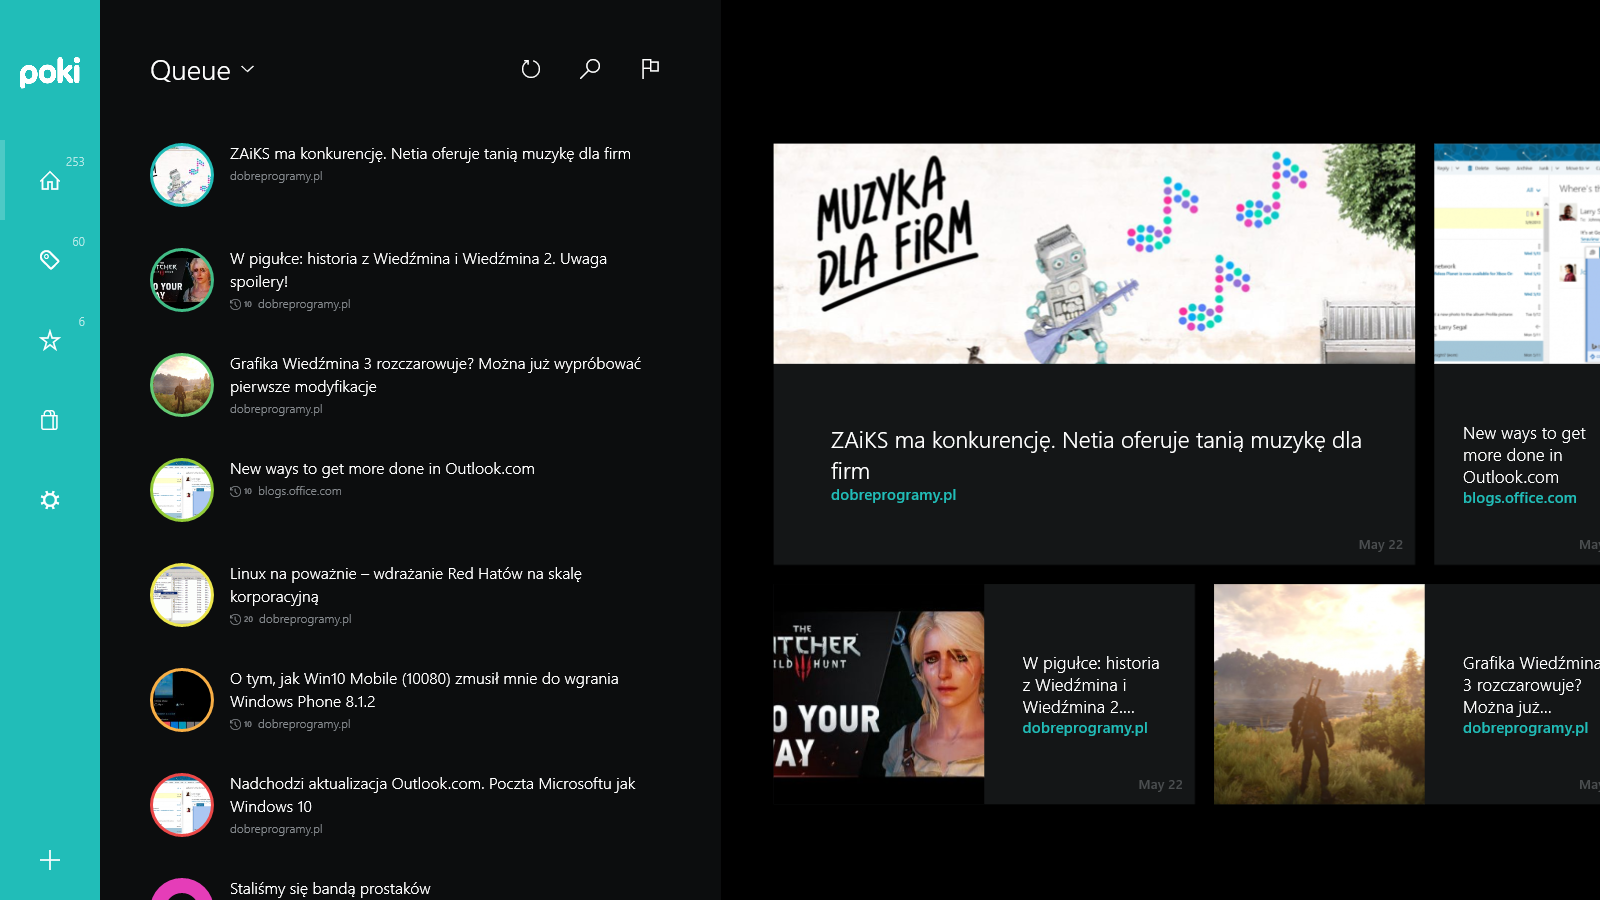The width and height of the screenshot is (1600, 900).
Task: Click thumbnail of 'Linux na poważnie' item
Action: (x=182, y=595)
